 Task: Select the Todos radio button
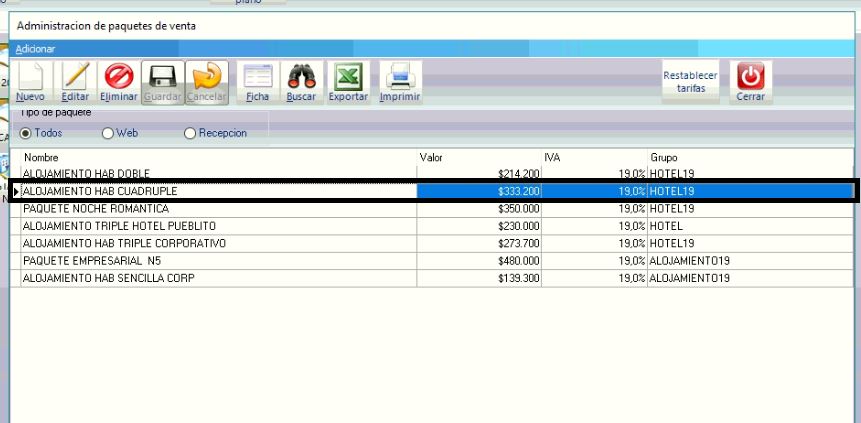tap(27, 133)
